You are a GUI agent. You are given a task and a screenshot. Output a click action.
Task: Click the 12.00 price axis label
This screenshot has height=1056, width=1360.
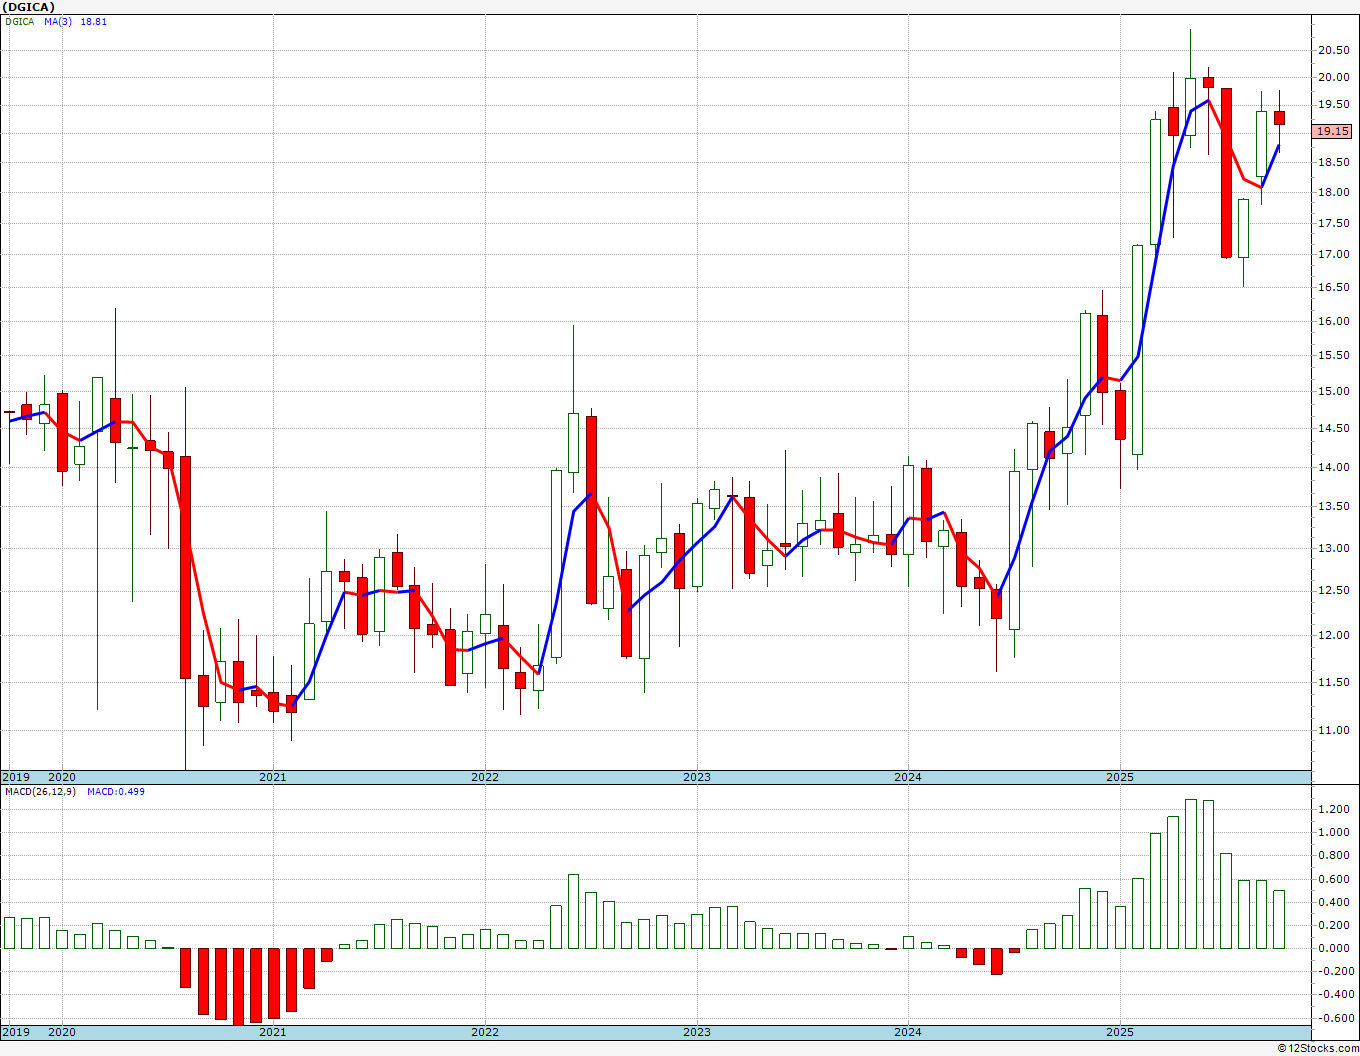(1333, 636)
